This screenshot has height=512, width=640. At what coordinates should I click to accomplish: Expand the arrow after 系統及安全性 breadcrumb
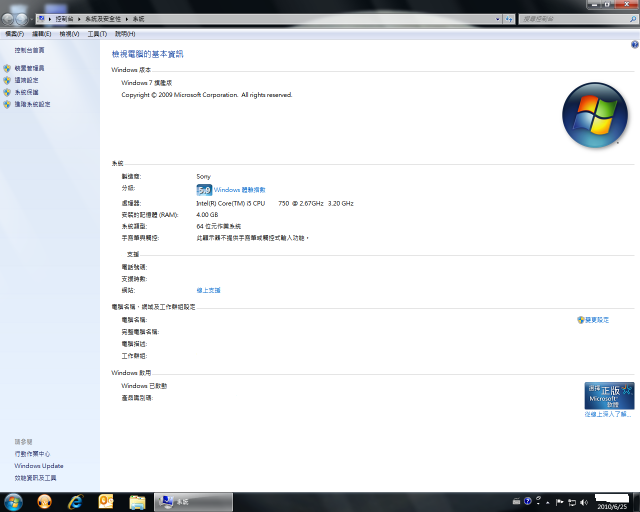tap(127, 19)
